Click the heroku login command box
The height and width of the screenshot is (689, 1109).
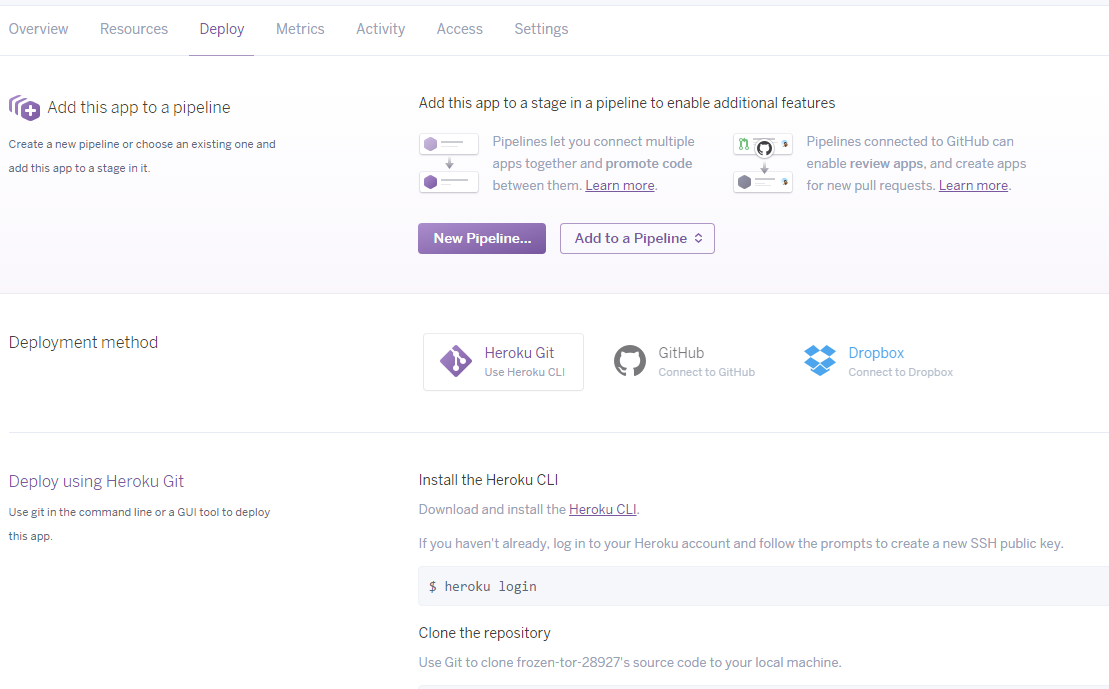point(763,586)
